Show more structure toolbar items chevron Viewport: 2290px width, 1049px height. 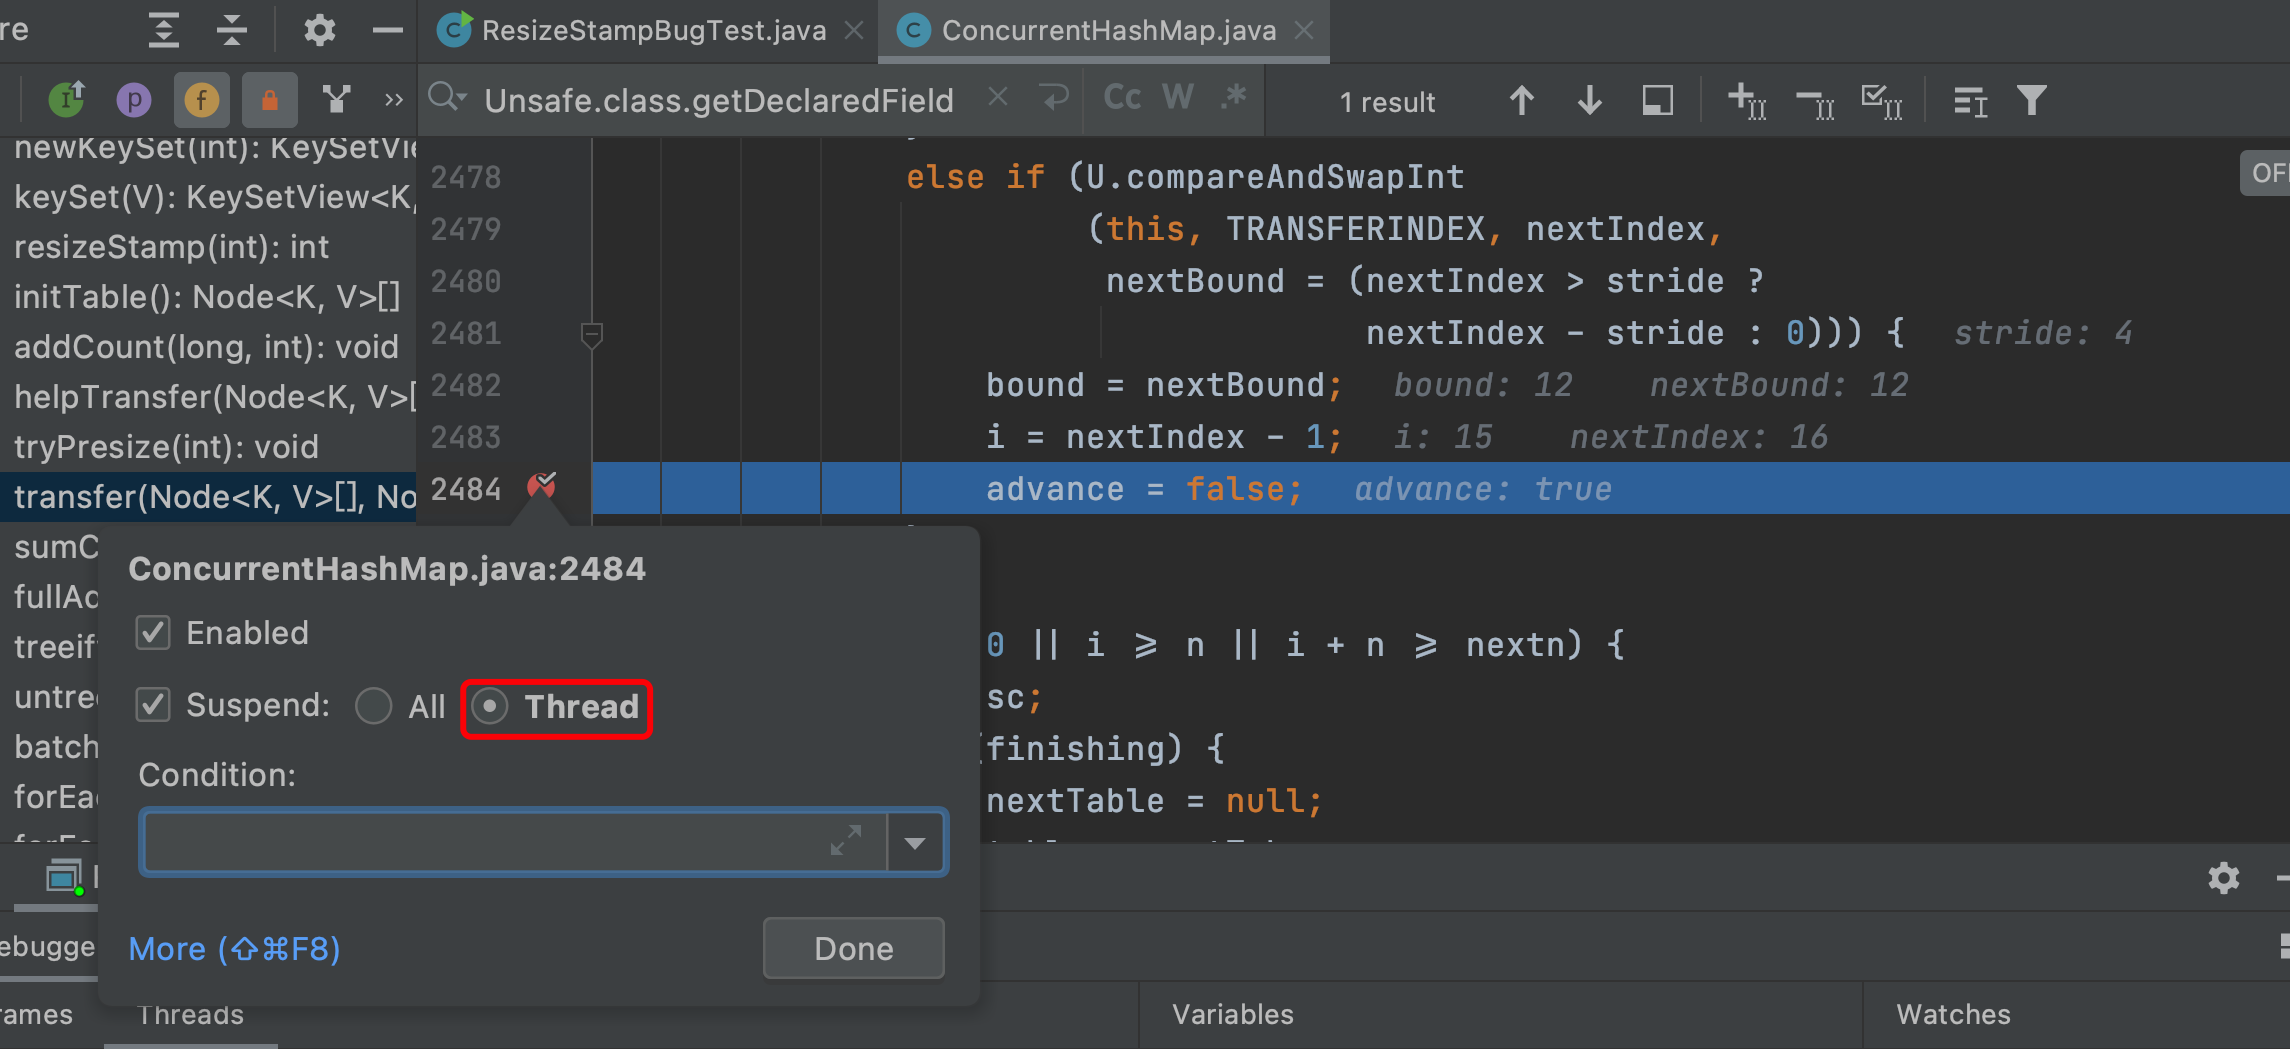pyautogui.click(x=394, y=100)
